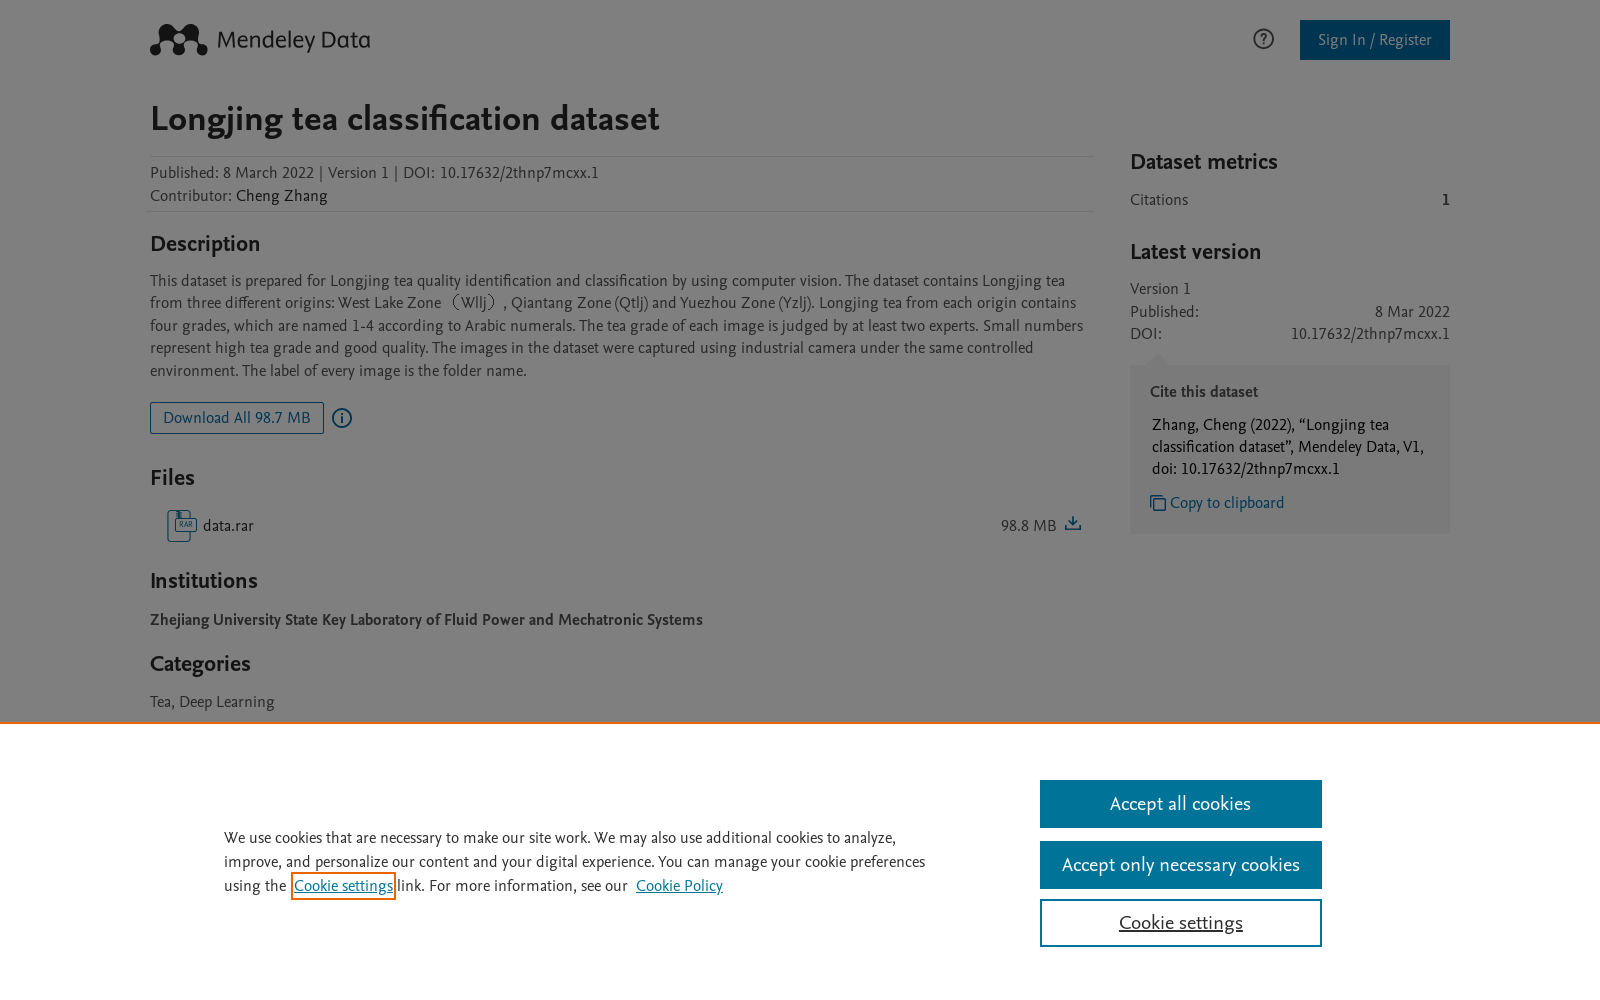1600x1000 pixels.
Task: Click the Sign In / Register button
Action: pos(1374,40)
